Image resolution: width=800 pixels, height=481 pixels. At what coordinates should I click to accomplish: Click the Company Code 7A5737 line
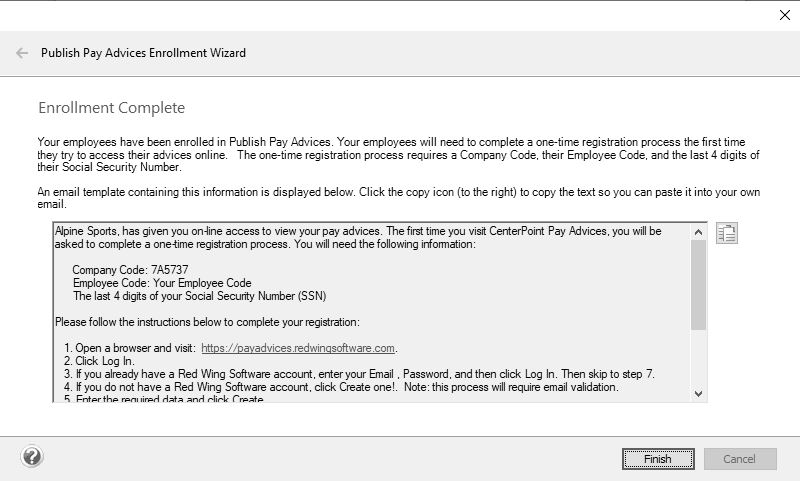130,270
